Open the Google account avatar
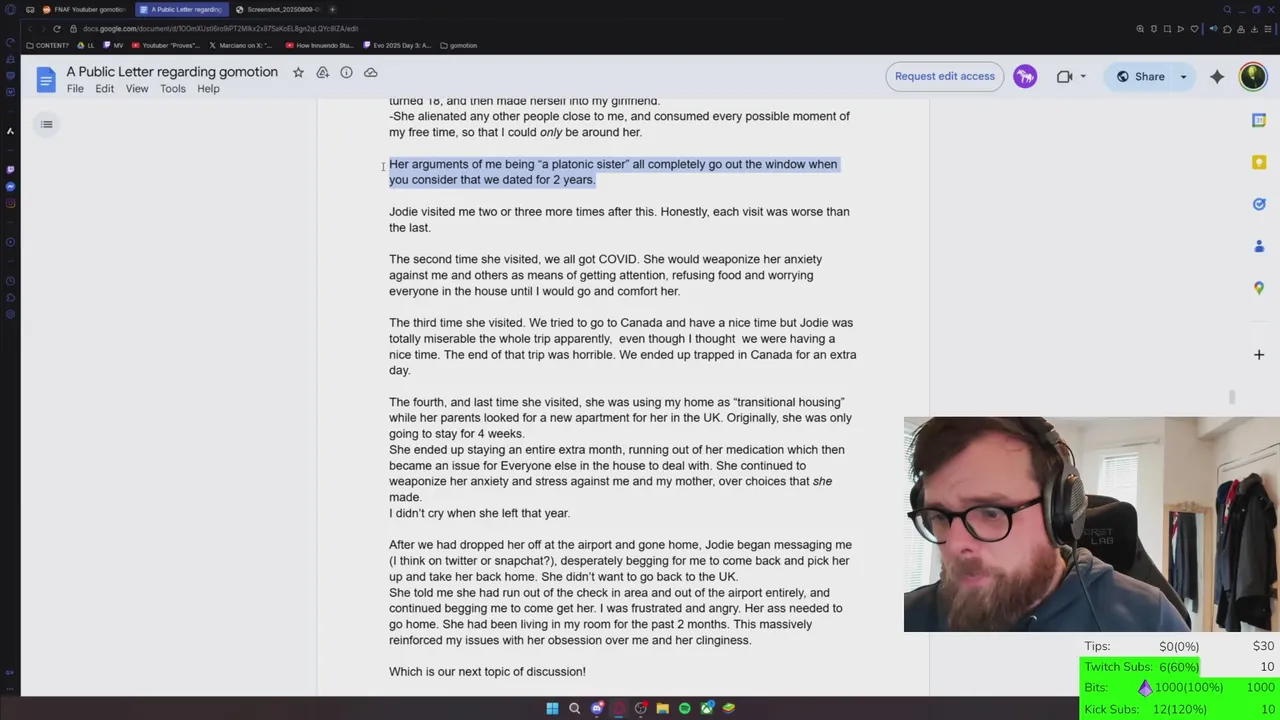 pyautogui.click(x=1253, y=77)
